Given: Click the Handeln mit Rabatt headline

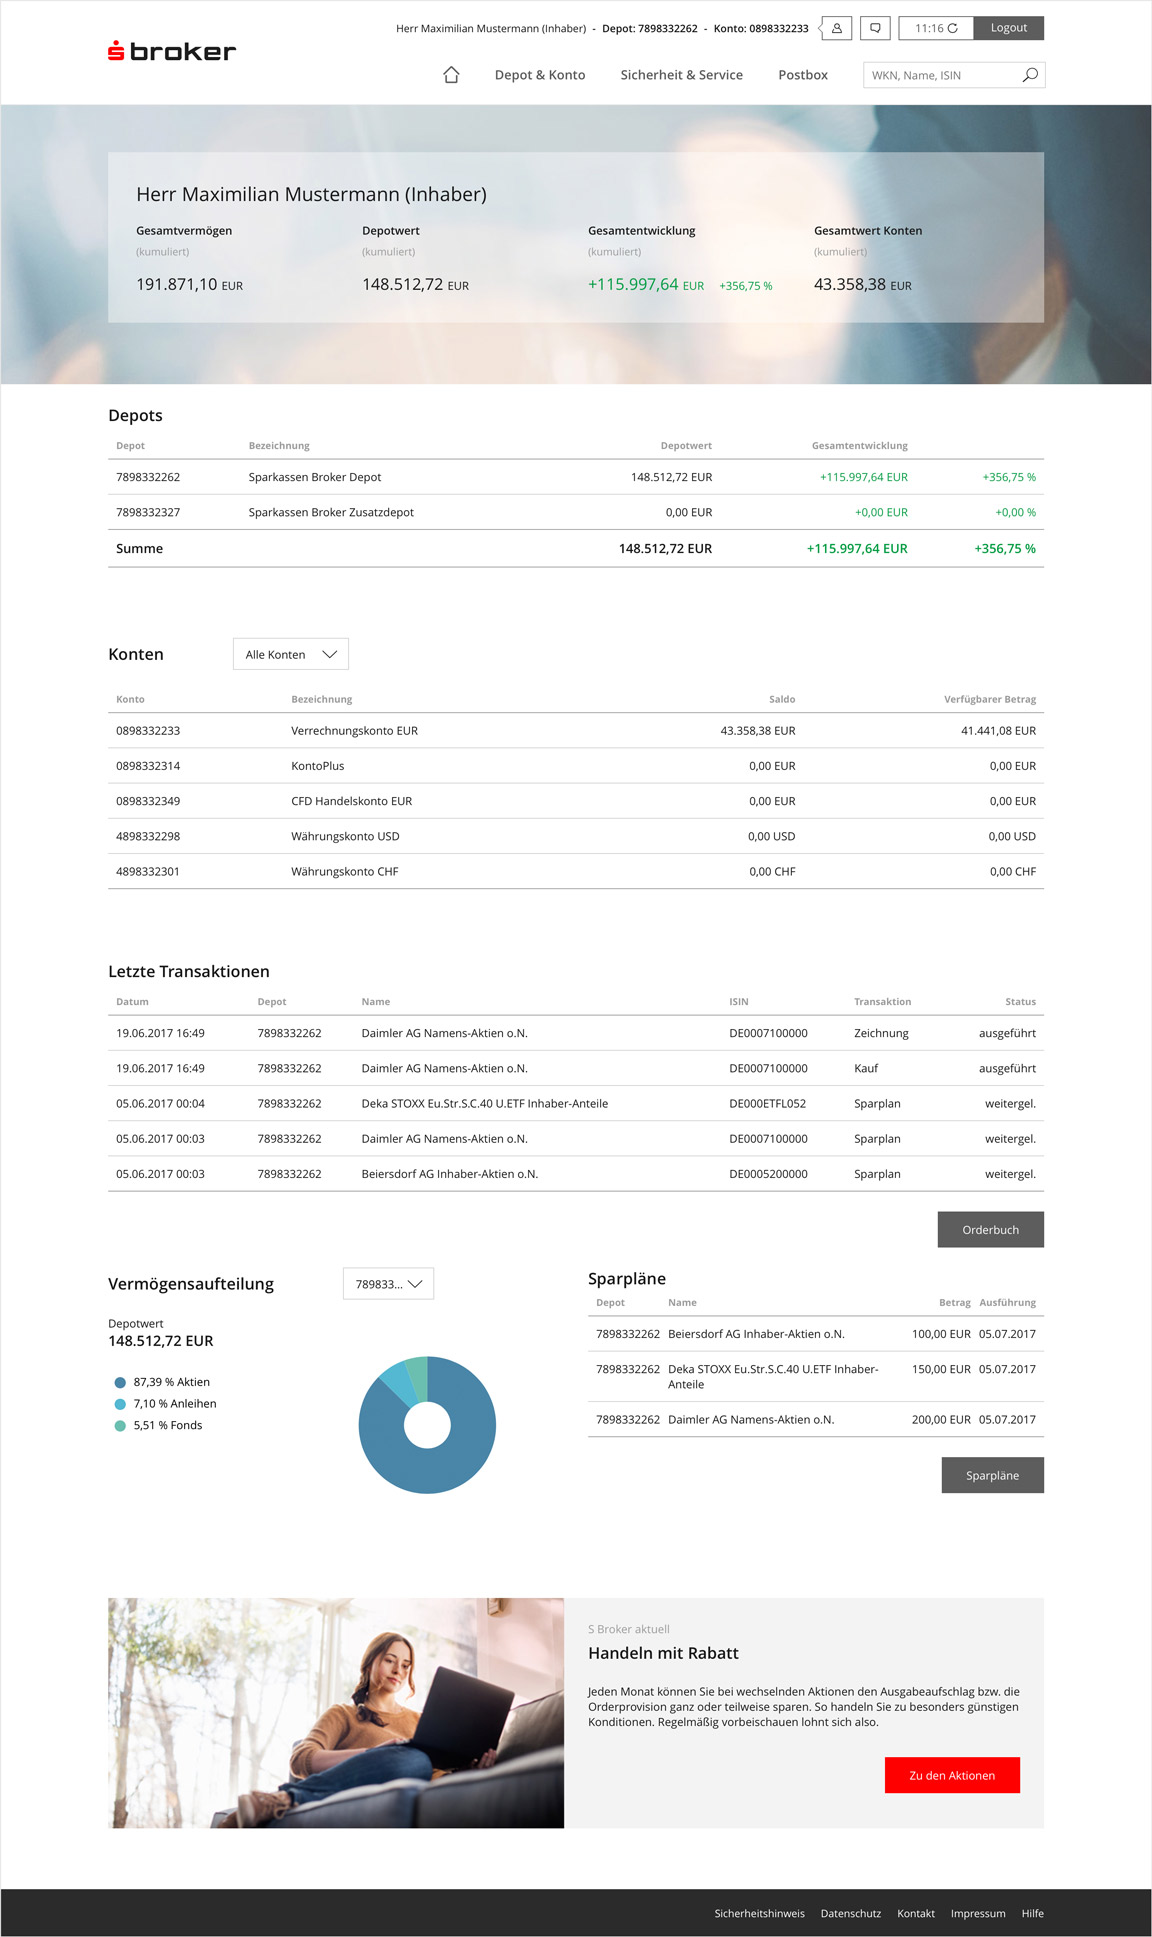Looking at the screenshot, I should coord(663,1653).
